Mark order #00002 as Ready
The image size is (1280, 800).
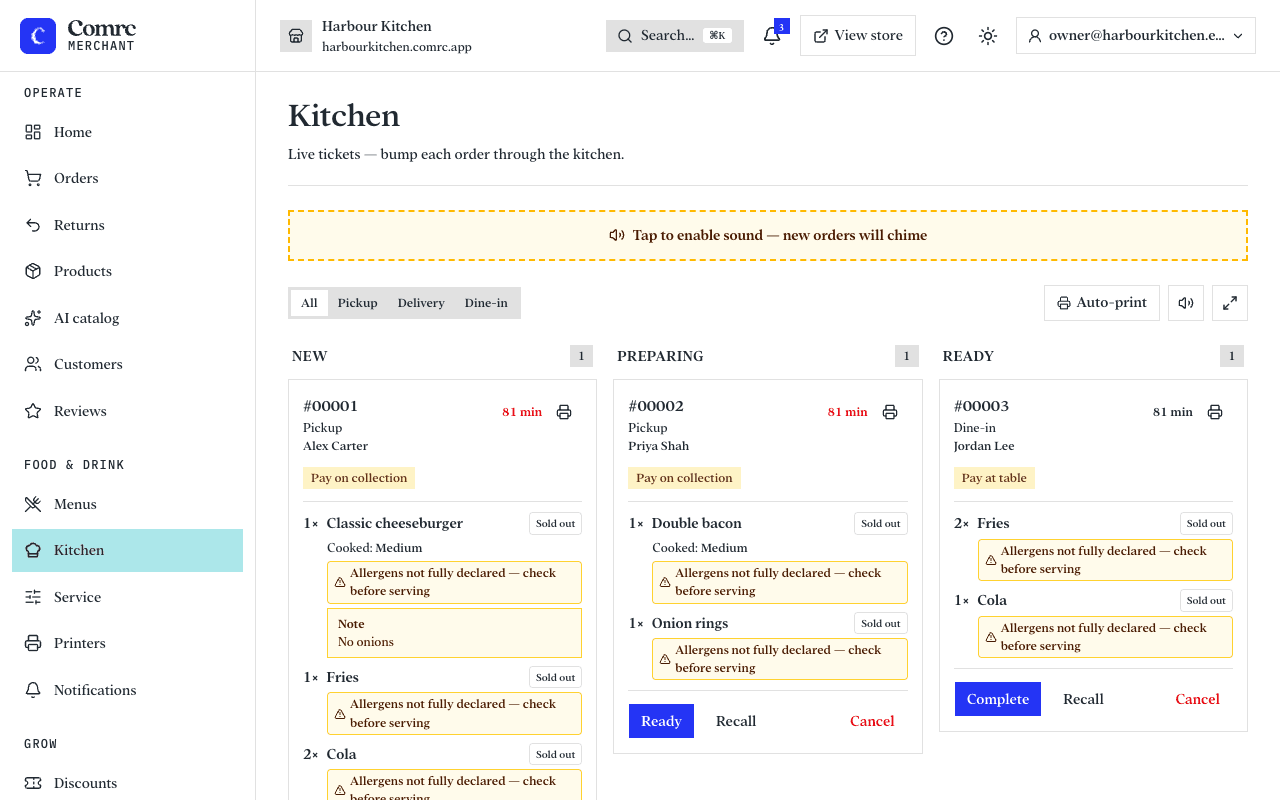click(661, 721)
